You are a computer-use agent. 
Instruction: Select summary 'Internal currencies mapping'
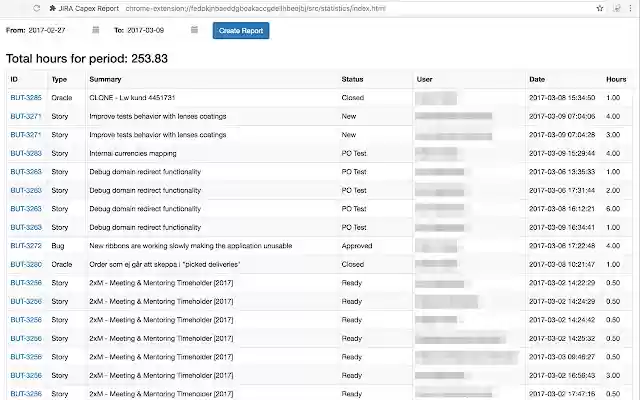(x=133, y=153)
